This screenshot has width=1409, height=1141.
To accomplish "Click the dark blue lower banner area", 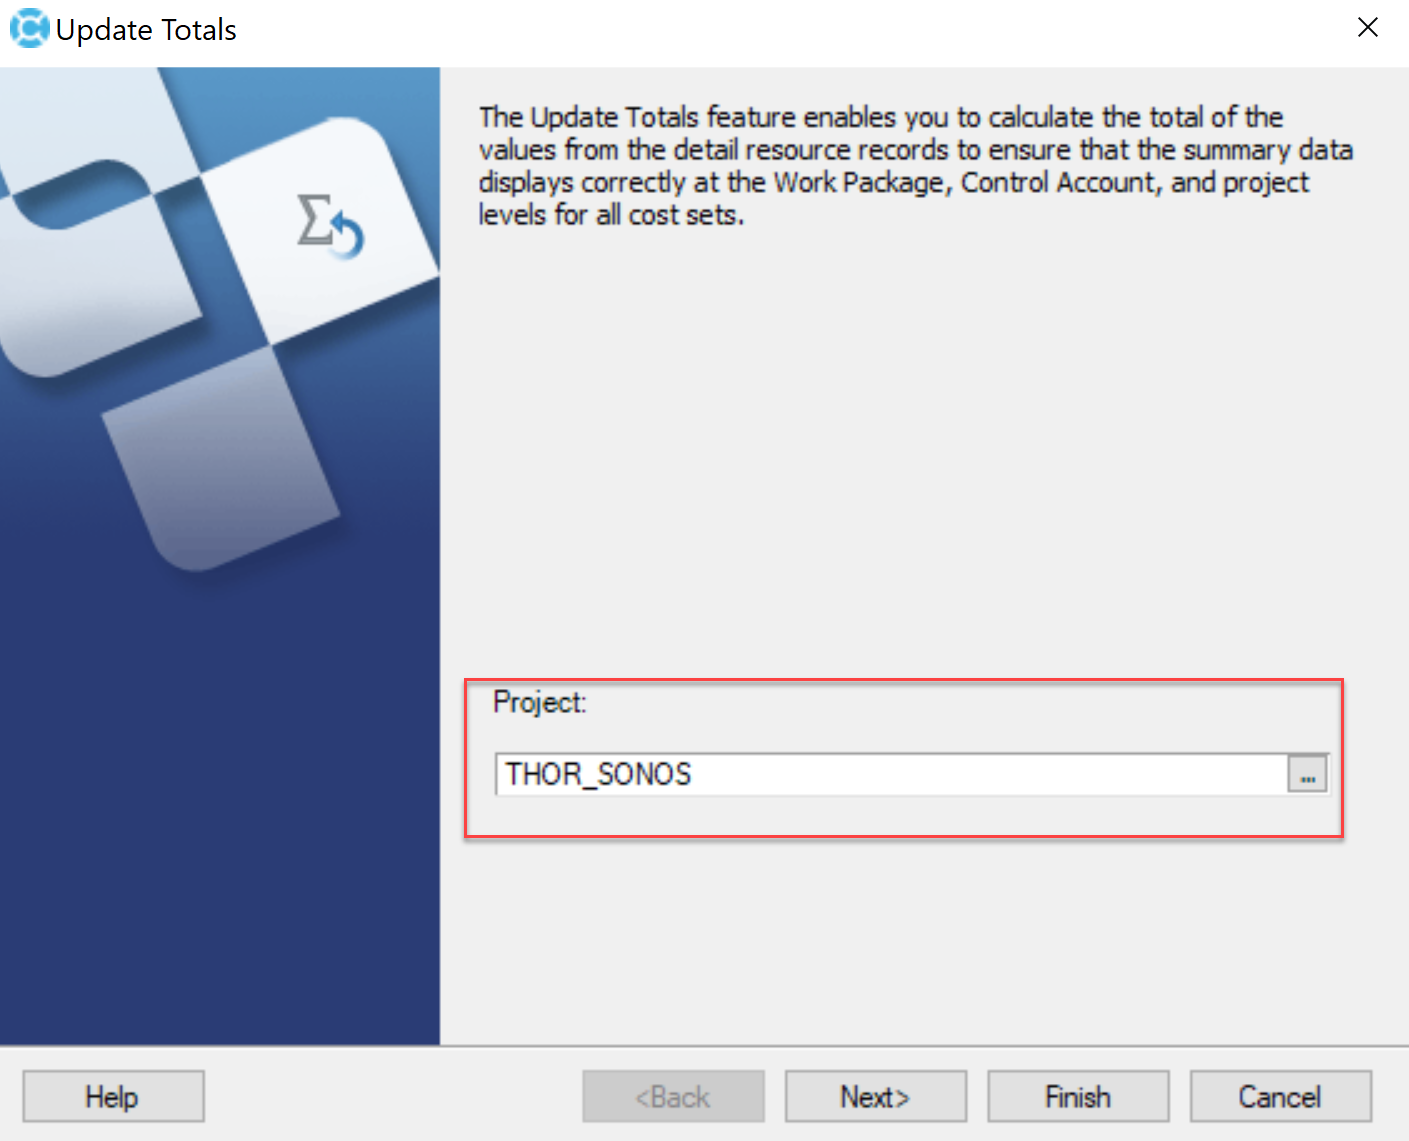I will [x=220, y=820].
